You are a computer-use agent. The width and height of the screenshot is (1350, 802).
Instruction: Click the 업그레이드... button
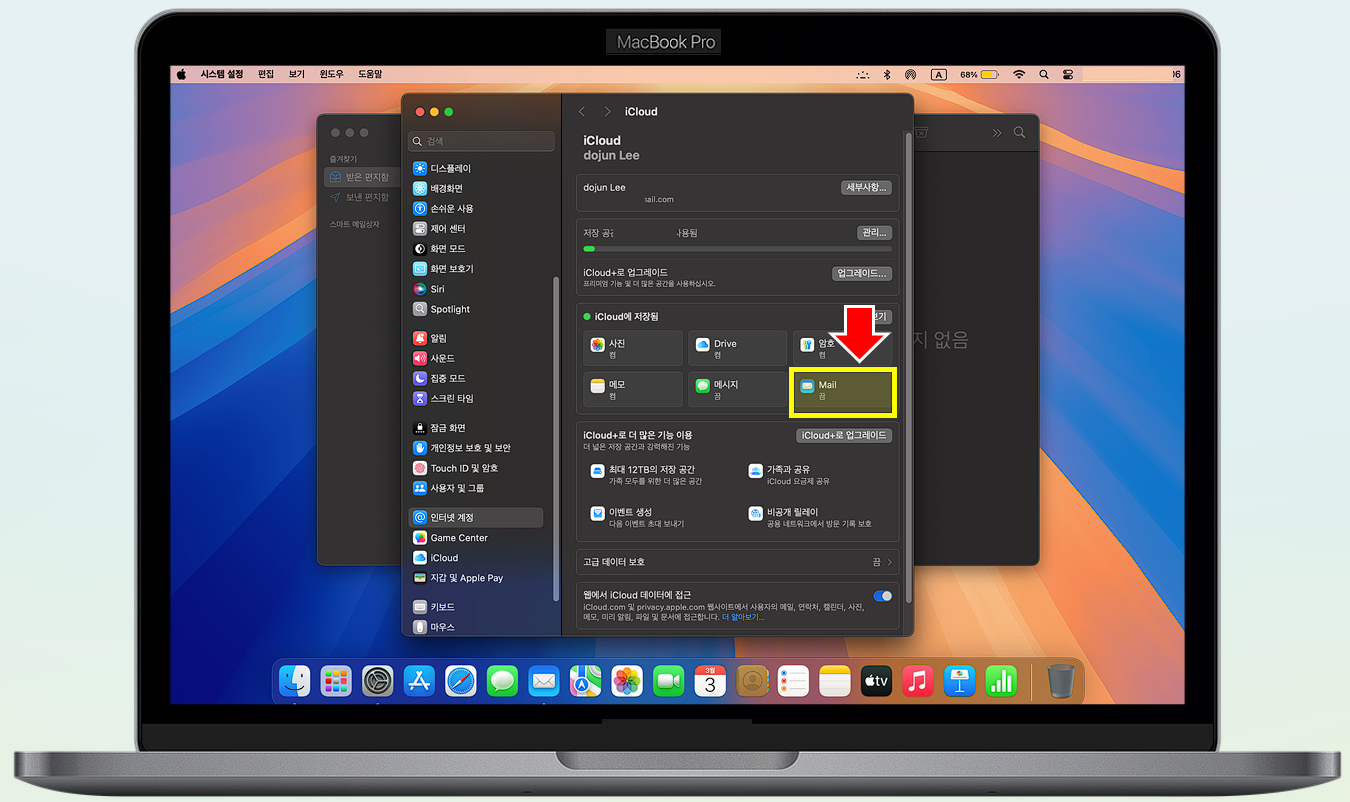click(862, 273)
